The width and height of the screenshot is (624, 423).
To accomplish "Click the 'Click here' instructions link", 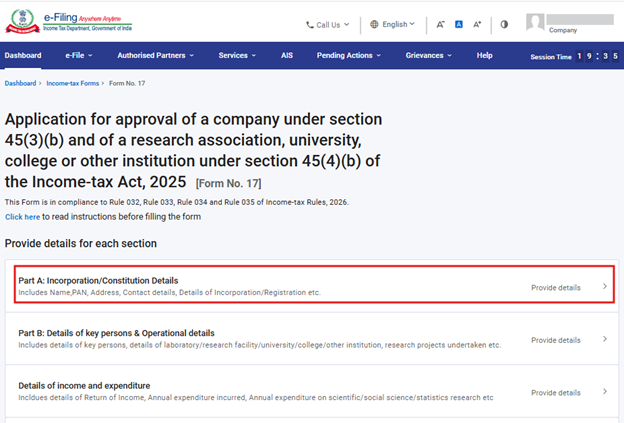I will [x=22, y=216].
